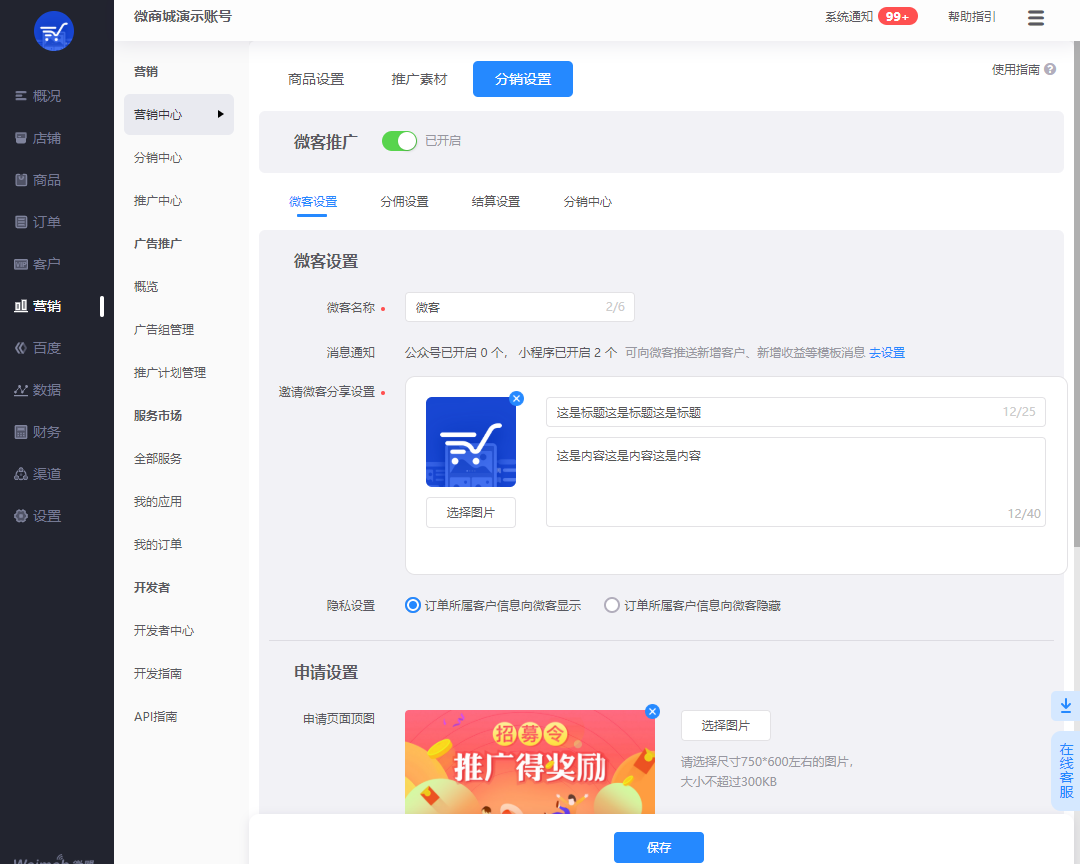Screen dimensions: 1080x864
Task: Switch to the 分佣设置 sub-tab
Action: pos(404,201)
